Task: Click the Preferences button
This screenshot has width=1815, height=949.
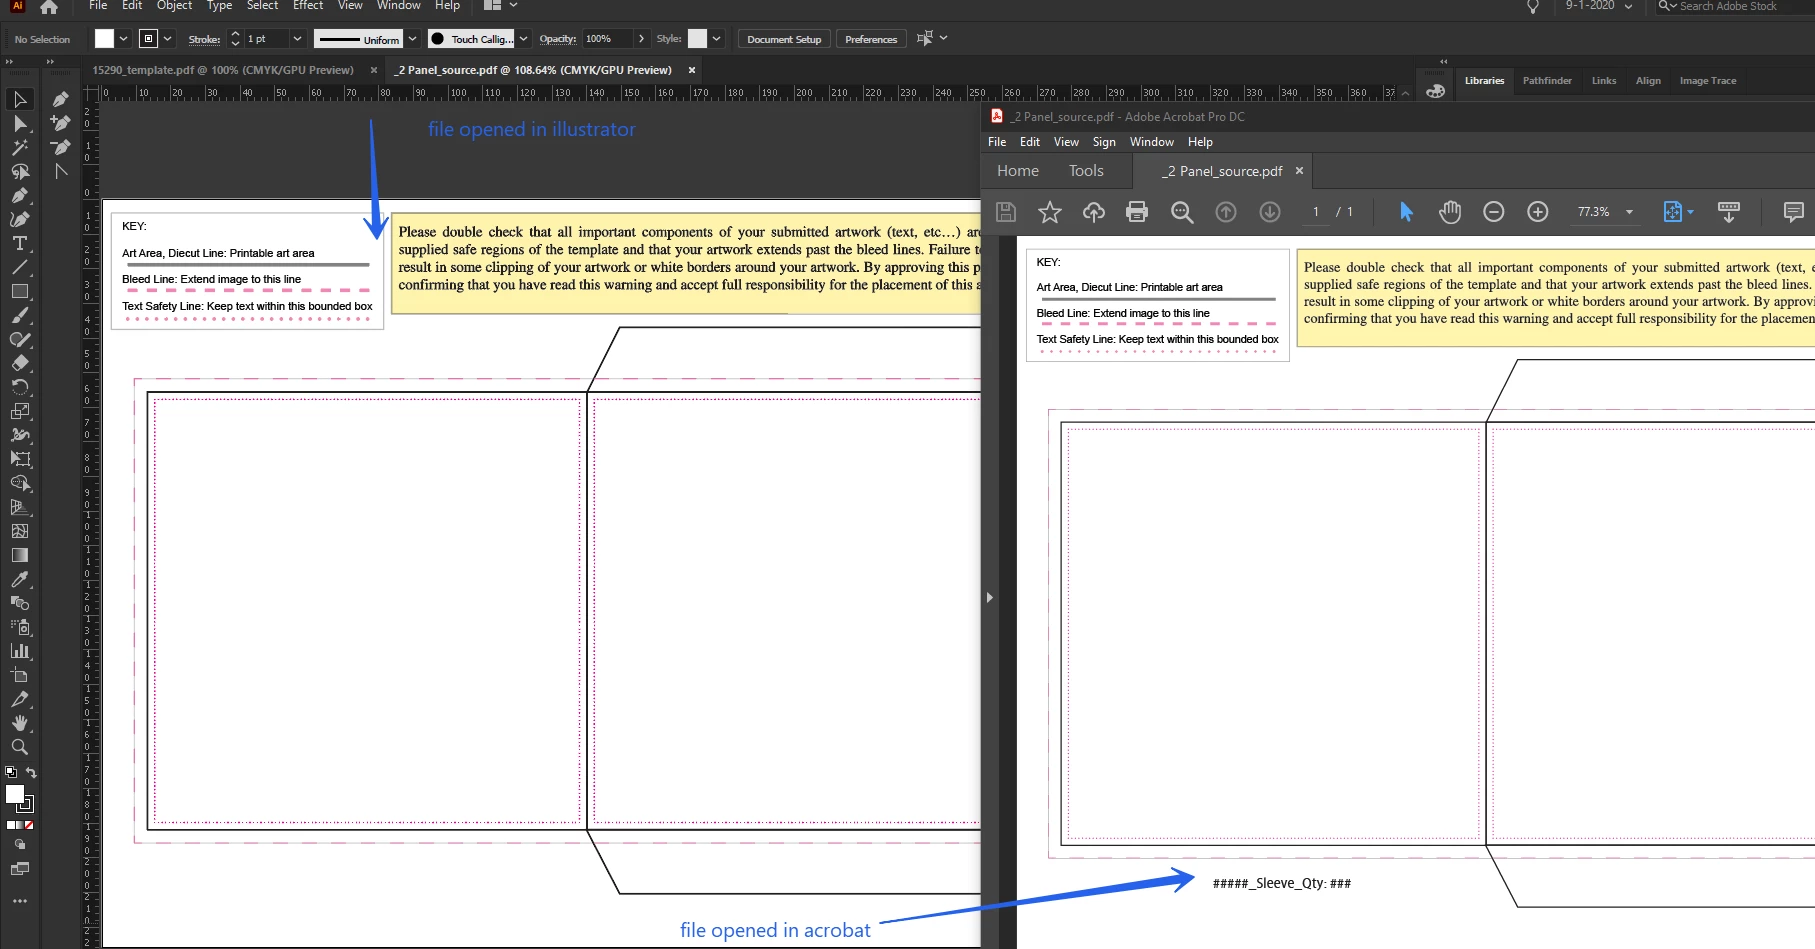Action: [x=871, y=39]
